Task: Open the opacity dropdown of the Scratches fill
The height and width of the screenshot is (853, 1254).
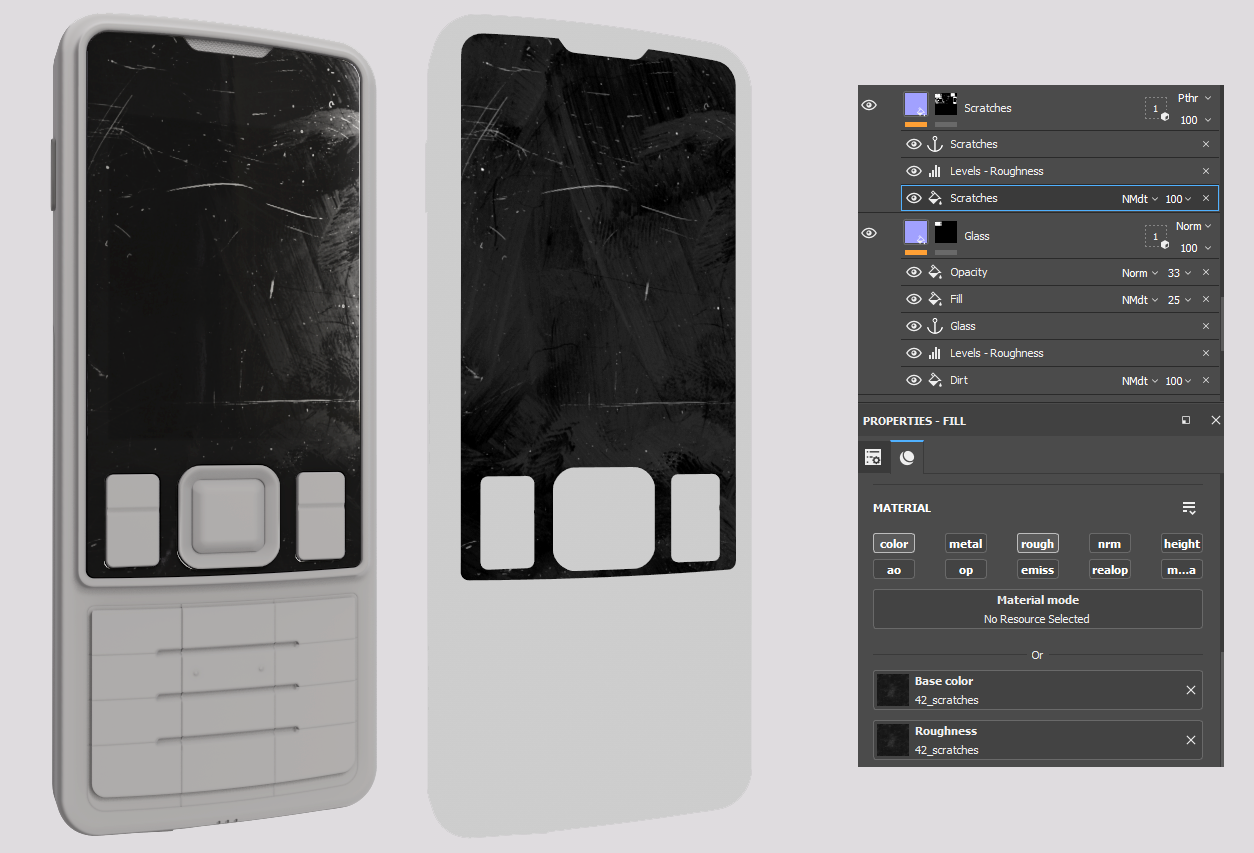Action: pos(1178,199)
